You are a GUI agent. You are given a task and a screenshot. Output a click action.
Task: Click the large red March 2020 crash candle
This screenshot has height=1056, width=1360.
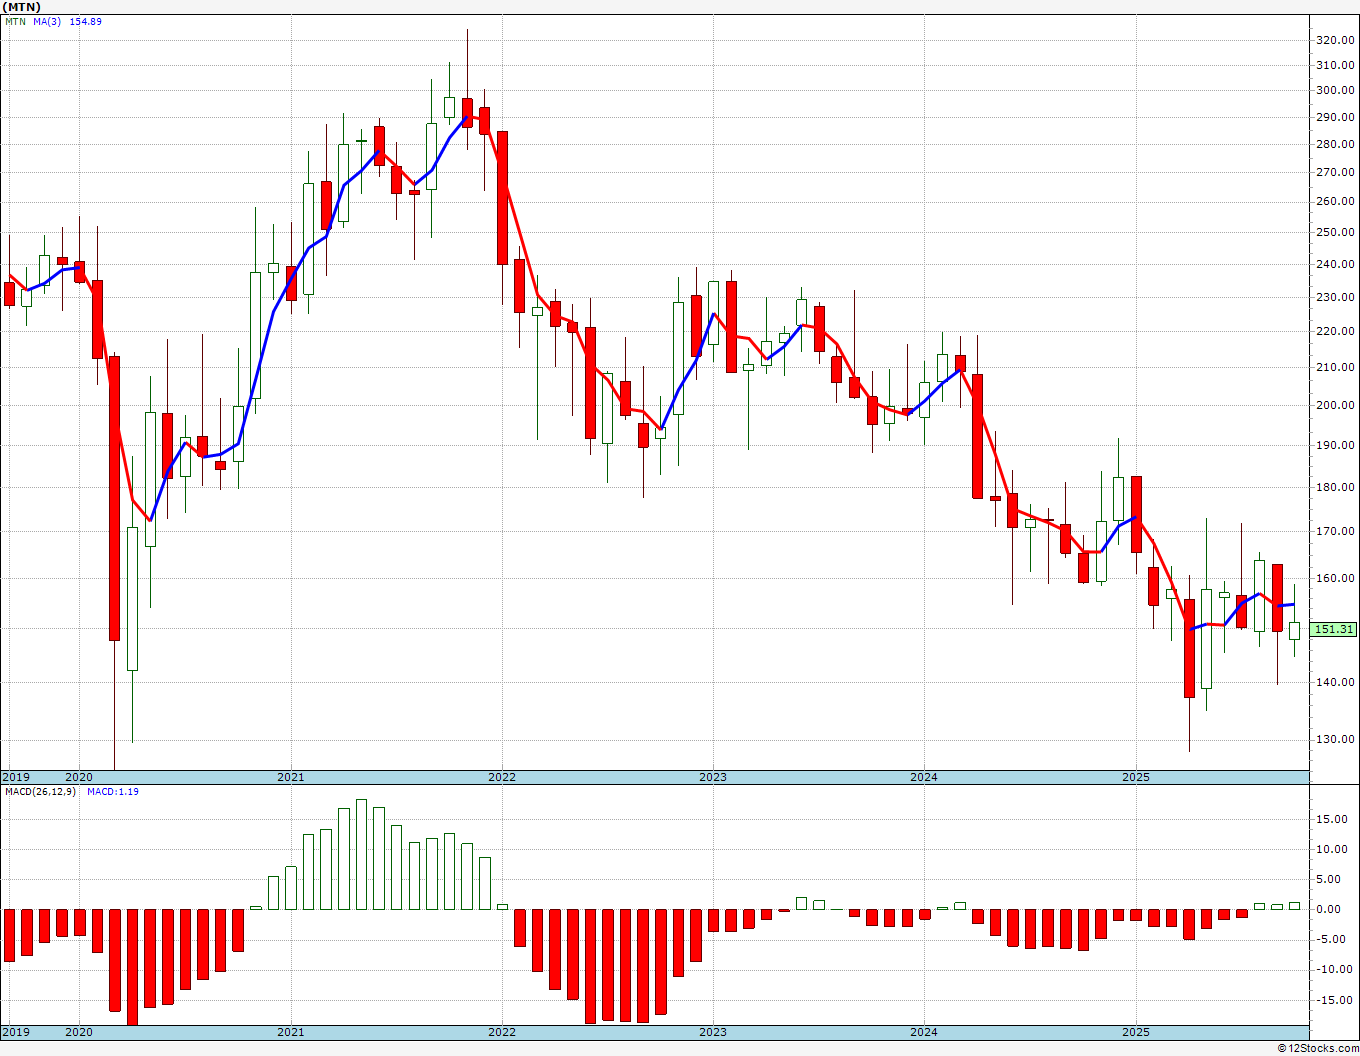coord(114,498)
